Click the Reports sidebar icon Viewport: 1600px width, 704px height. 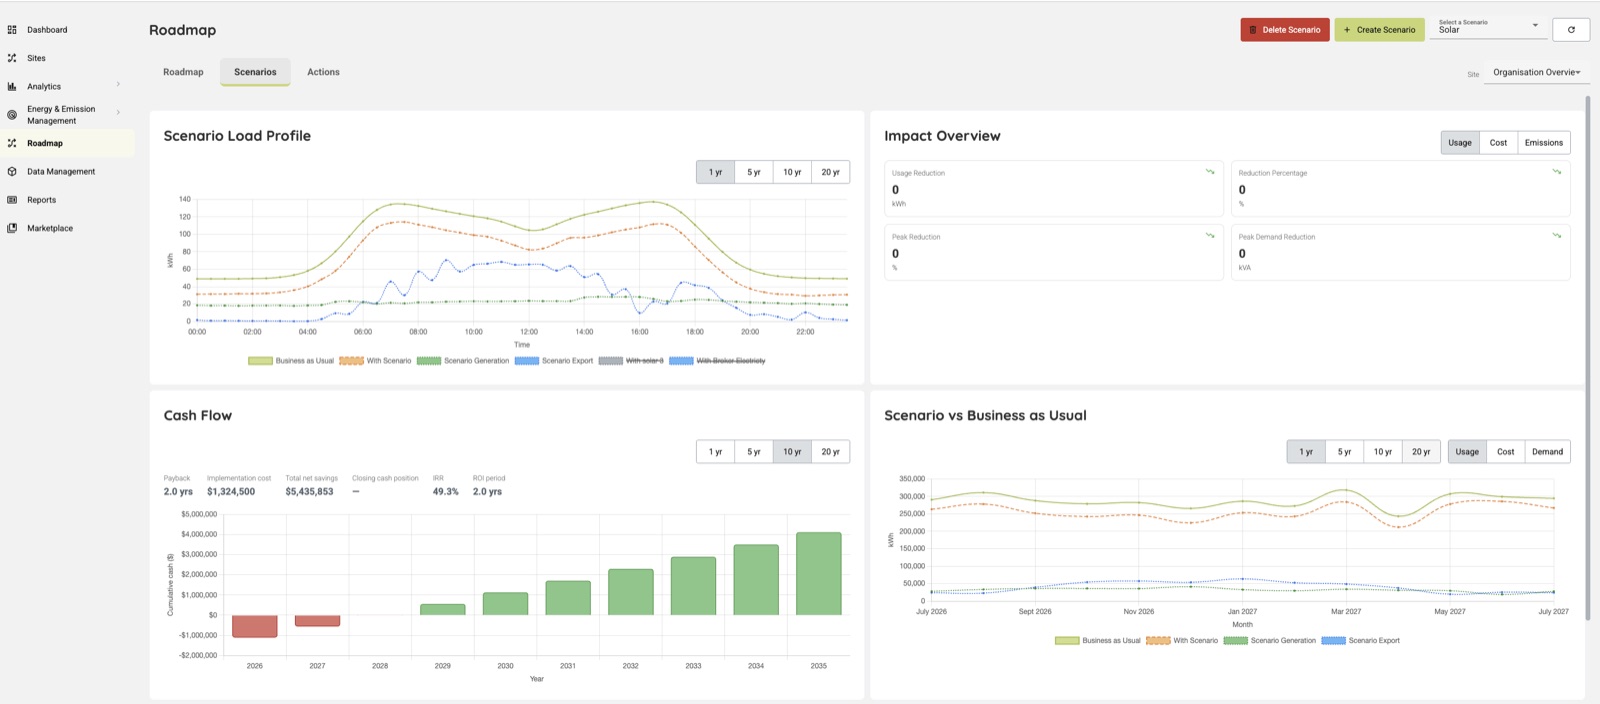pos(12,200)
